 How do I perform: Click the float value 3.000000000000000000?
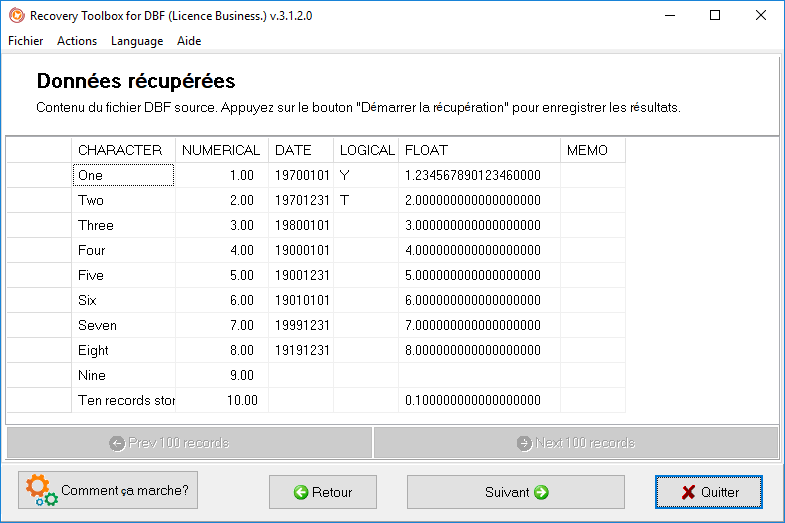click(479, 225)
